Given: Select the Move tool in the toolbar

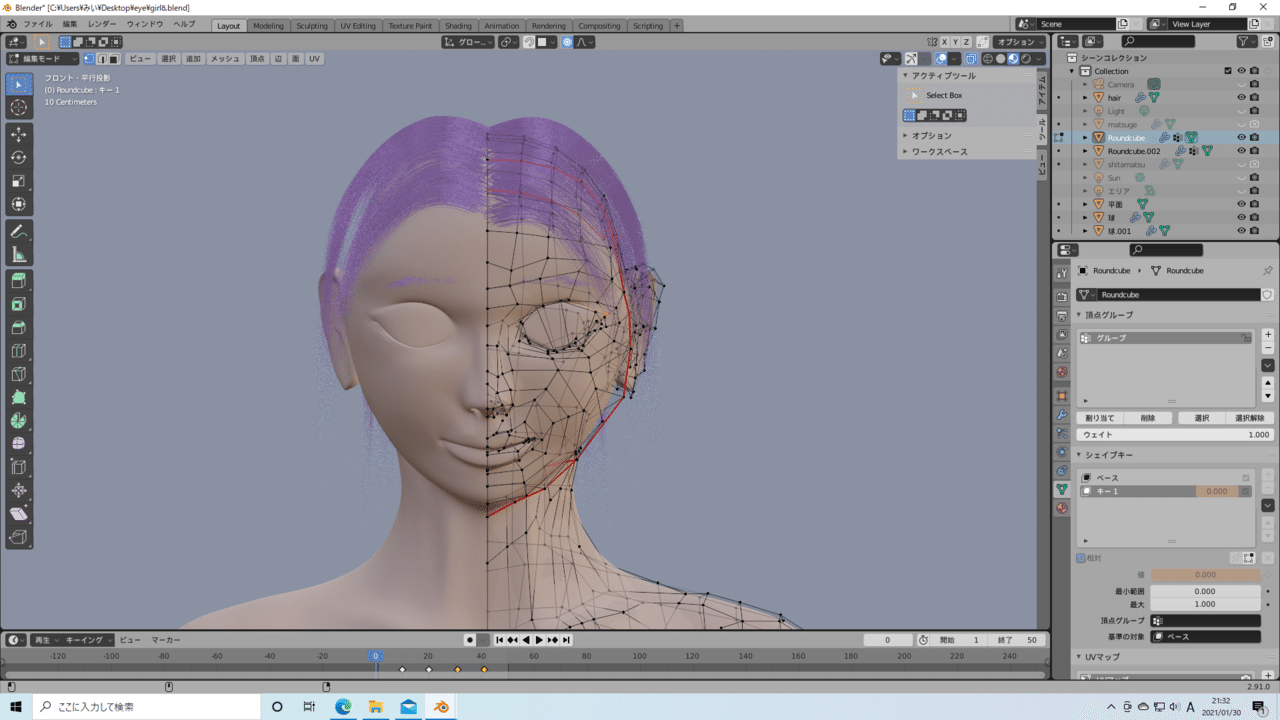Looking at the screenshot, I should point(19,135).
